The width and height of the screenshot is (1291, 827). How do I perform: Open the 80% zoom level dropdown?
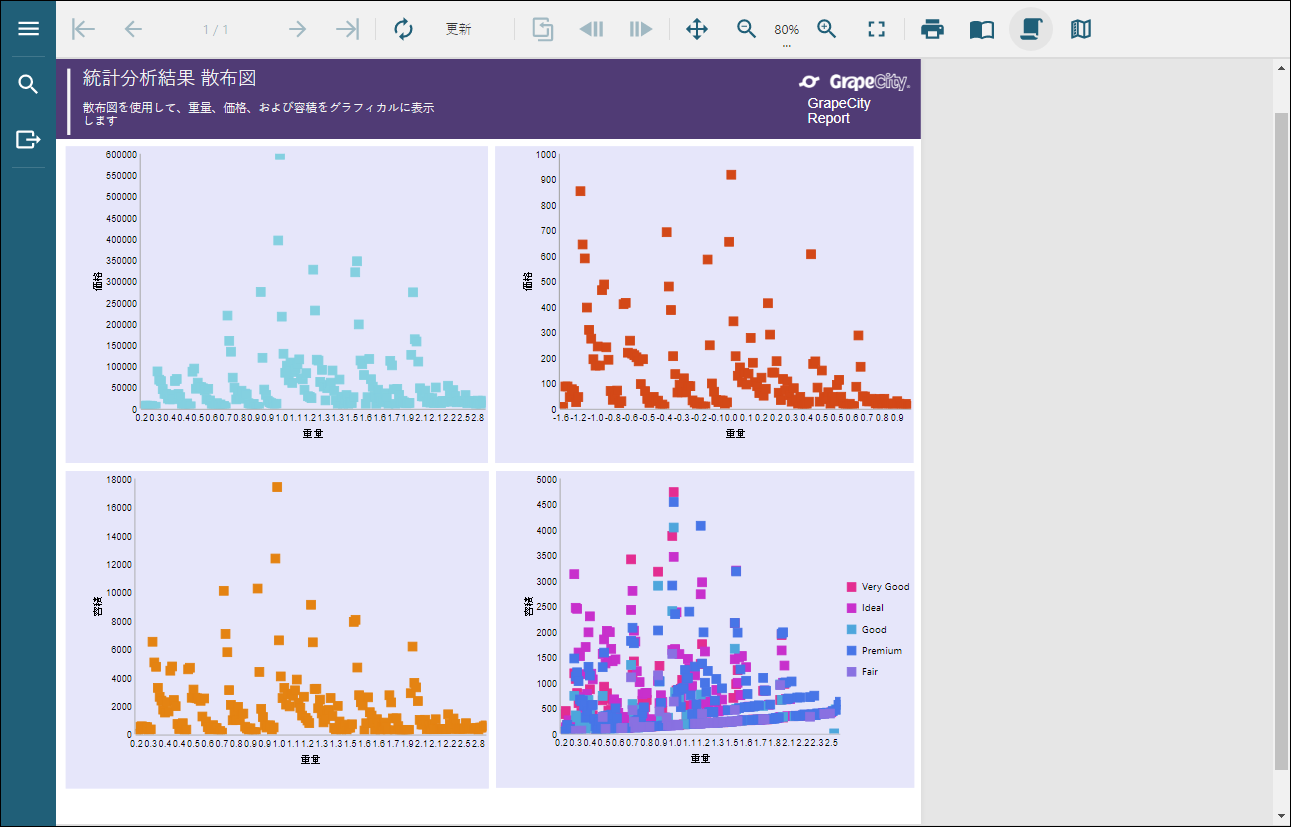[786, 32]
